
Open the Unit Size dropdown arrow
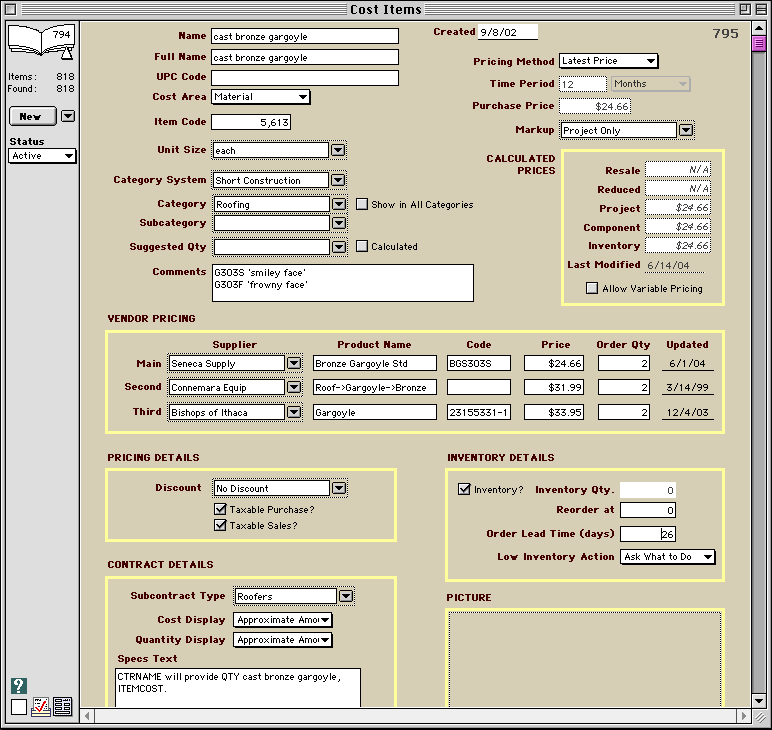338,150
